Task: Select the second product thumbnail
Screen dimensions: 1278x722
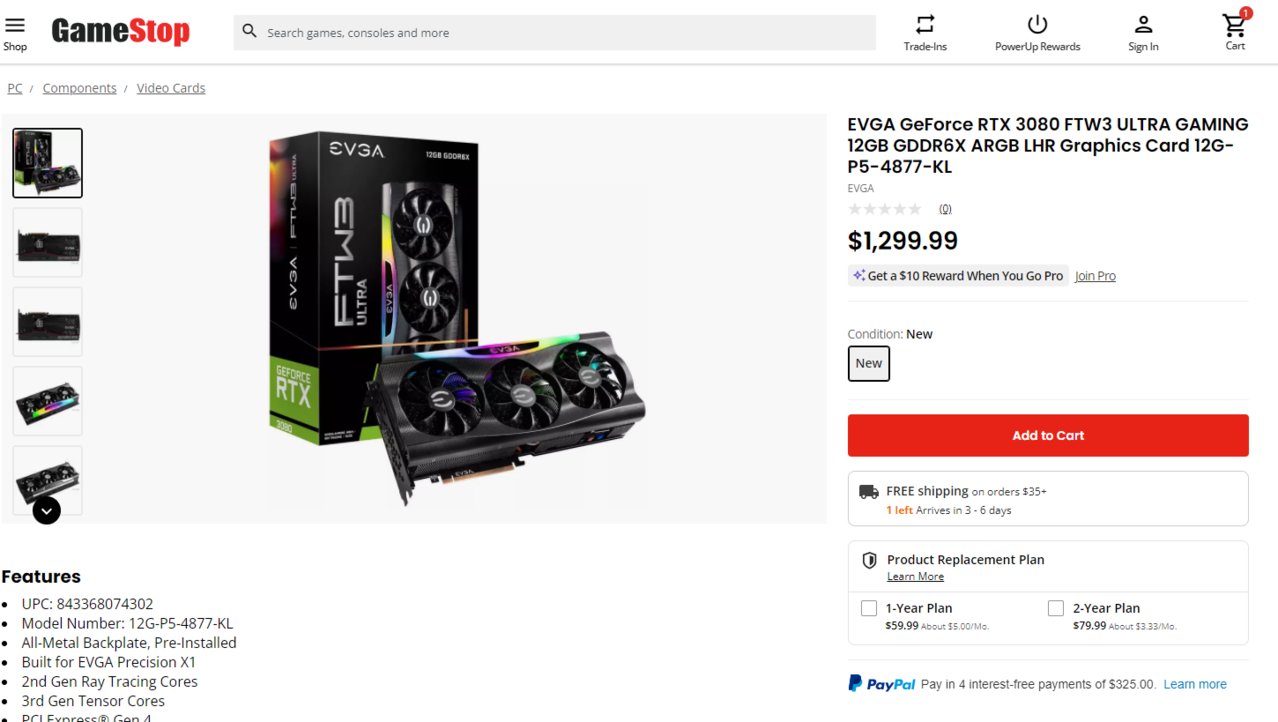Action: [x=47, y=242]
